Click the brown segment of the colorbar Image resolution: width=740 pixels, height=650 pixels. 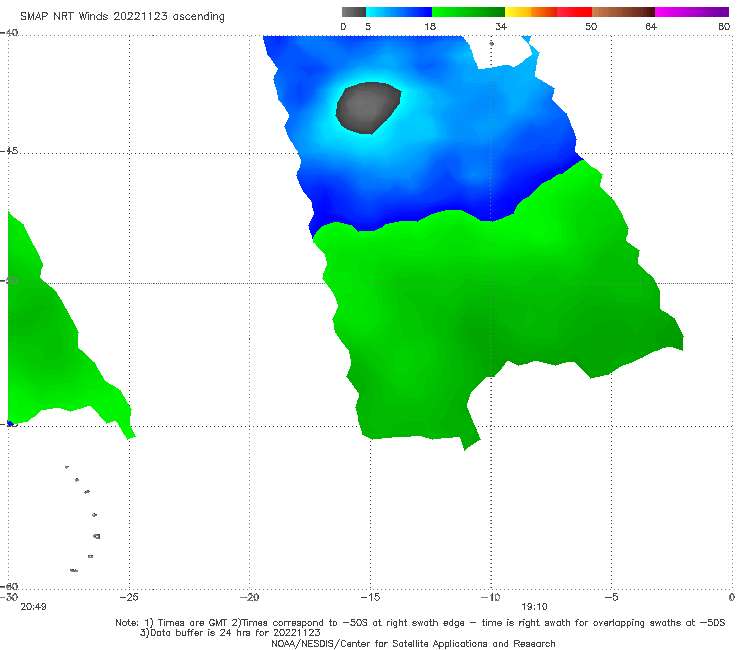click(x=623, y=12)
